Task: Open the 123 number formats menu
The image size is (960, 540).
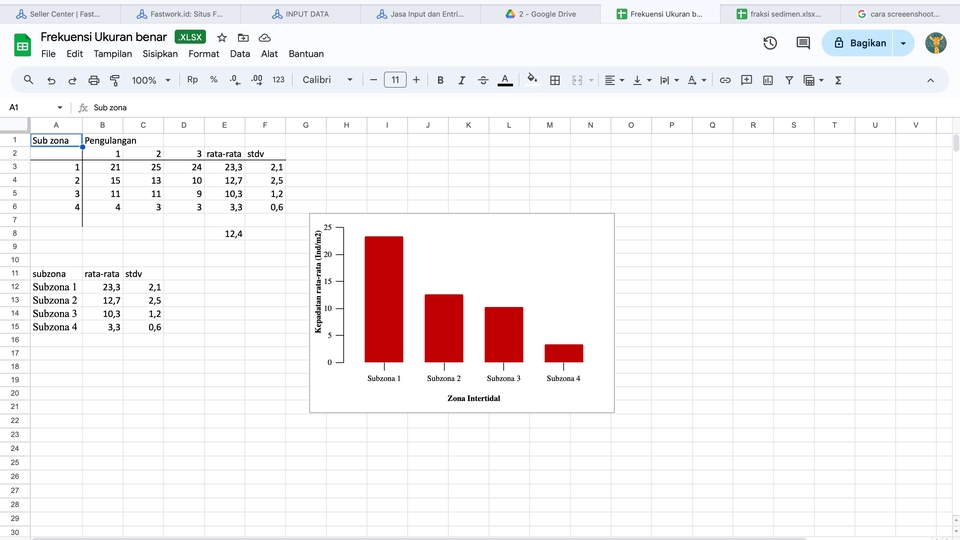Action: click(x=278, y=80)
